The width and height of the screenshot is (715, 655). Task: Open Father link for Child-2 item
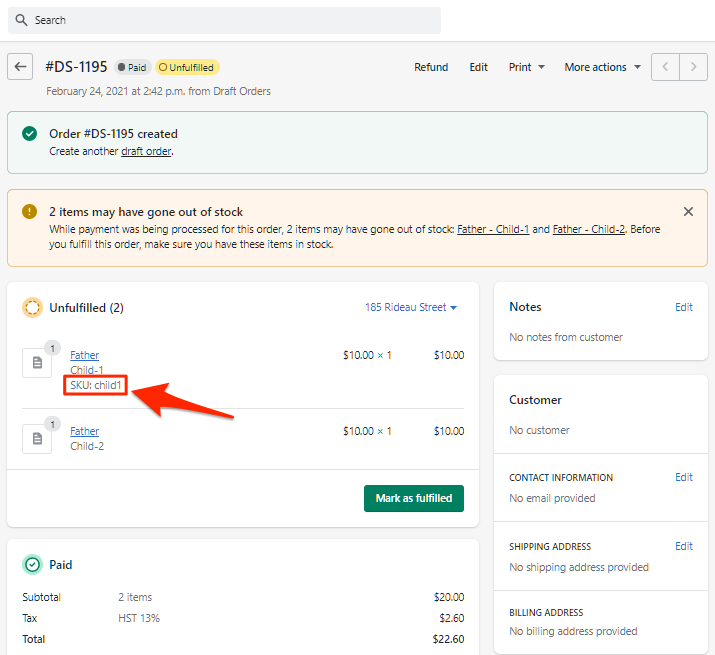[84, 431]
